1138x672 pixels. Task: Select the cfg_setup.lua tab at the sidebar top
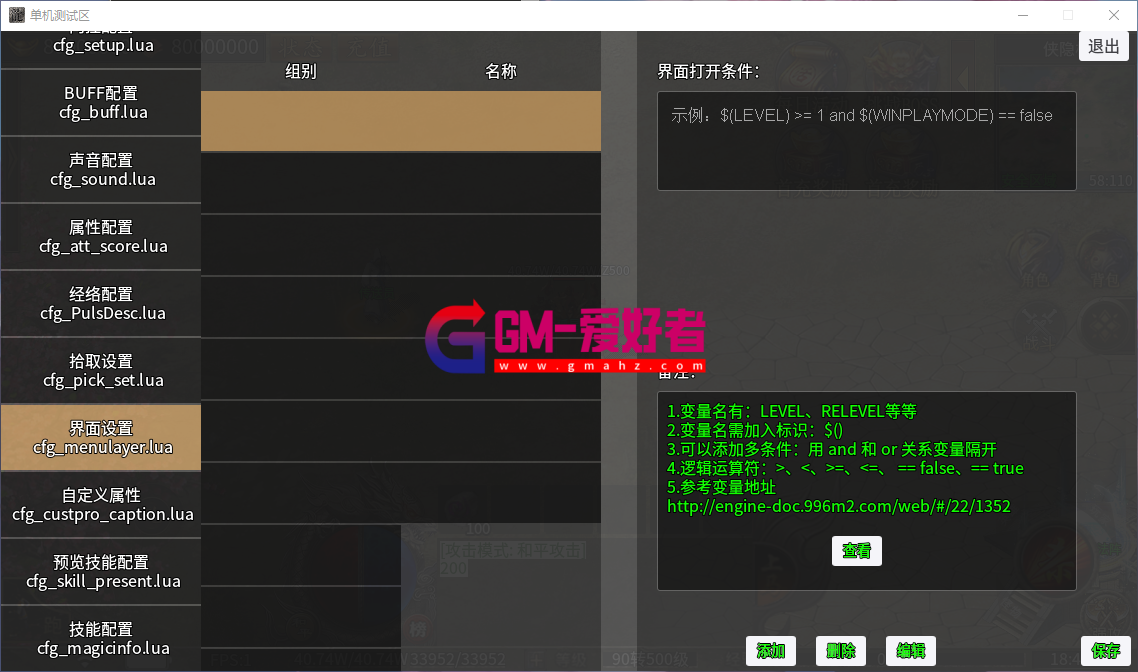point(101,49)
